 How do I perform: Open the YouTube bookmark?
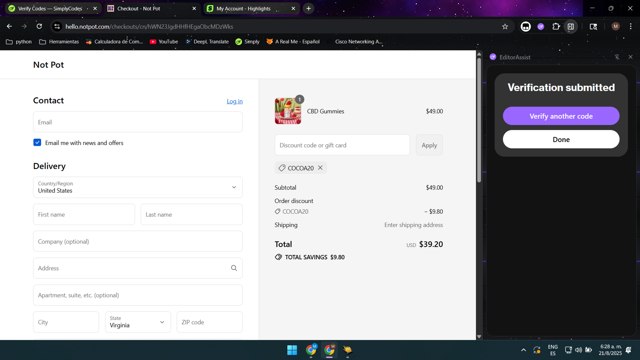(164, 42)
